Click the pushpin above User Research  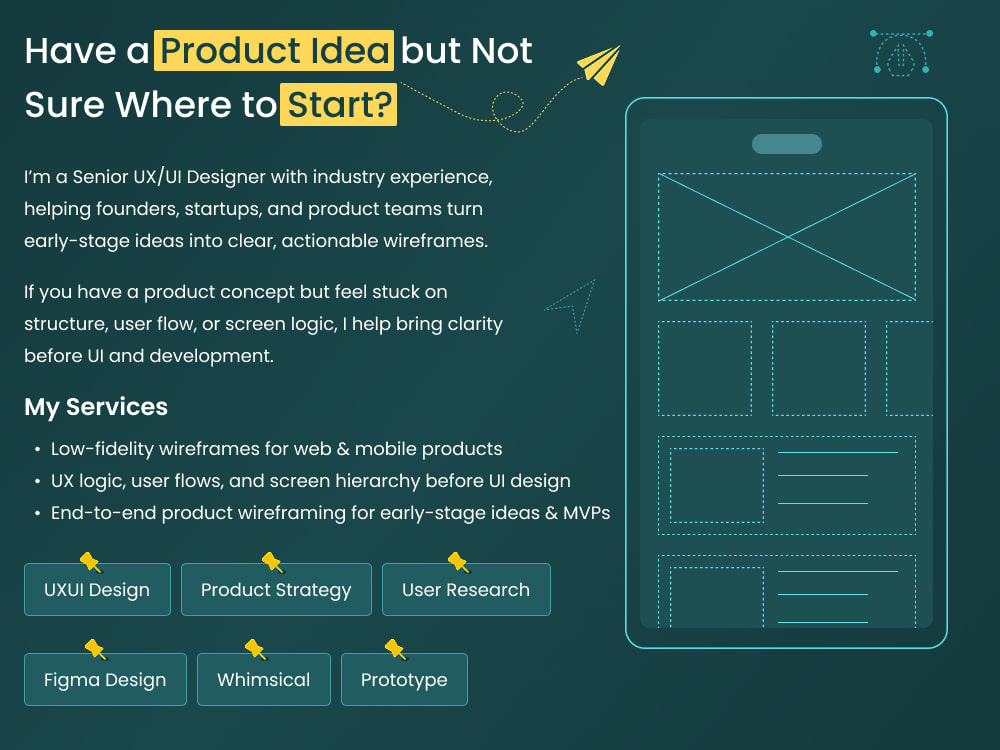tap(459, 562)
